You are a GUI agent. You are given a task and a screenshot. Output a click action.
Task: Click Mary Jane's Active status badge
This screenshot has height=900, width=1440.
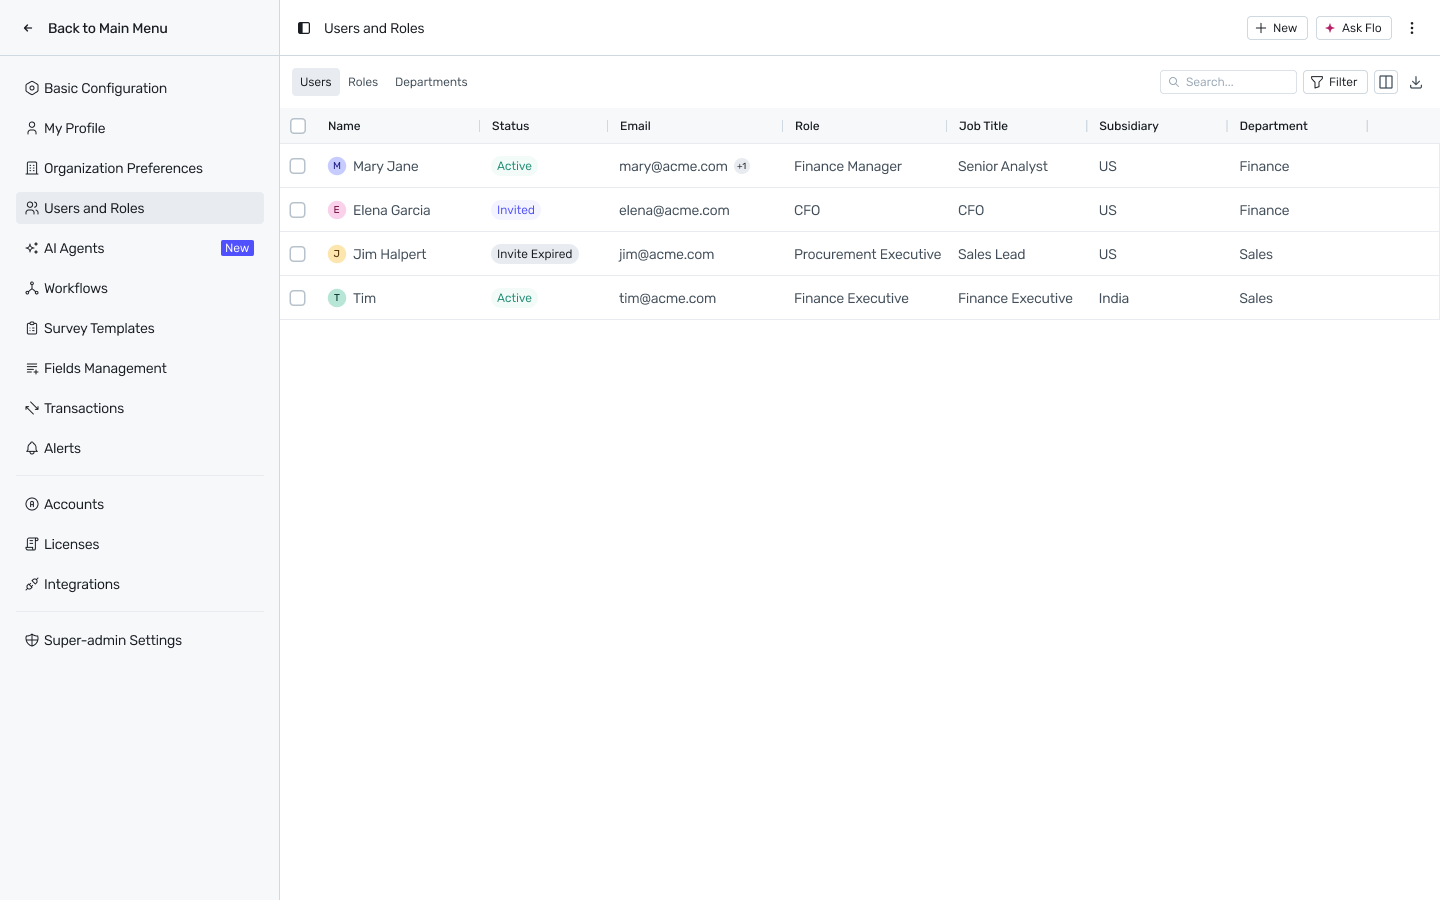pos(514,166)
